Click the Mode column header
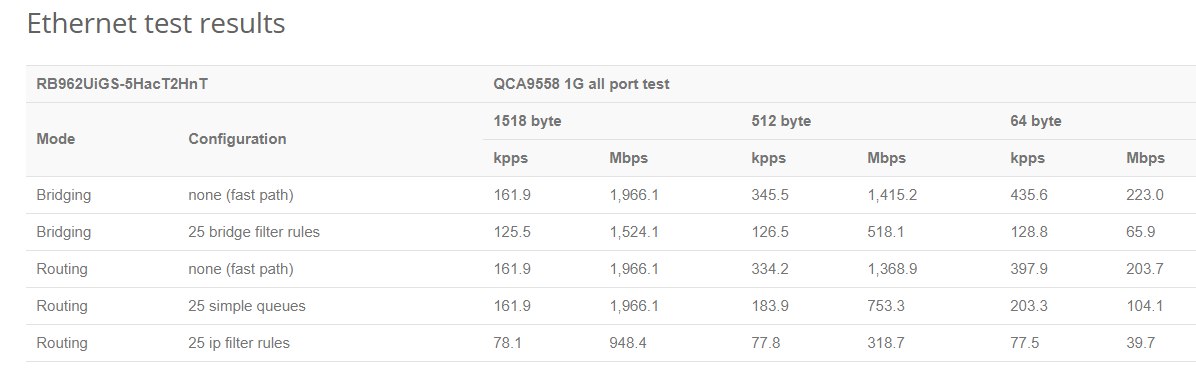 point(56,139)
